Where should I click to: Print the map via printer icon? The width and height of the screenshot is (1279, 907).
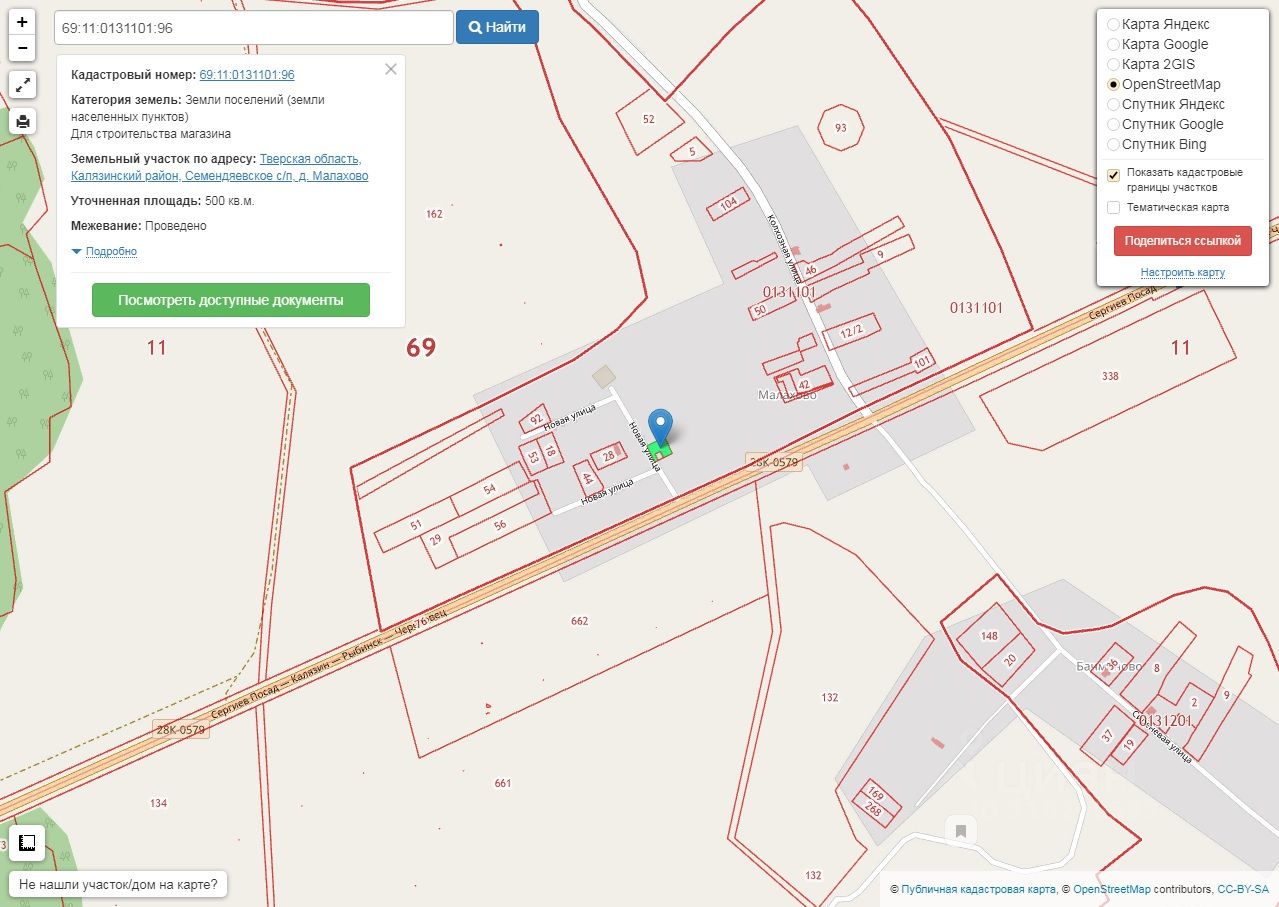click(22, 122)
